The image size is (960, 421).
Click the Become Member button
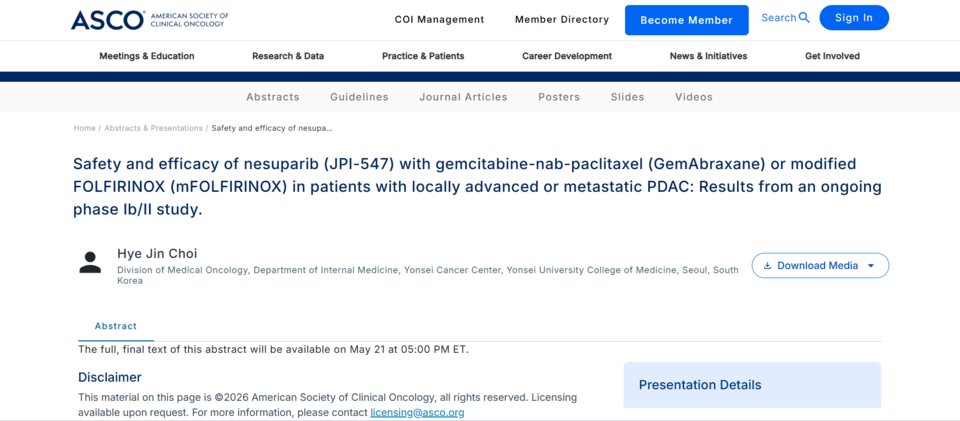click(686, 20)
